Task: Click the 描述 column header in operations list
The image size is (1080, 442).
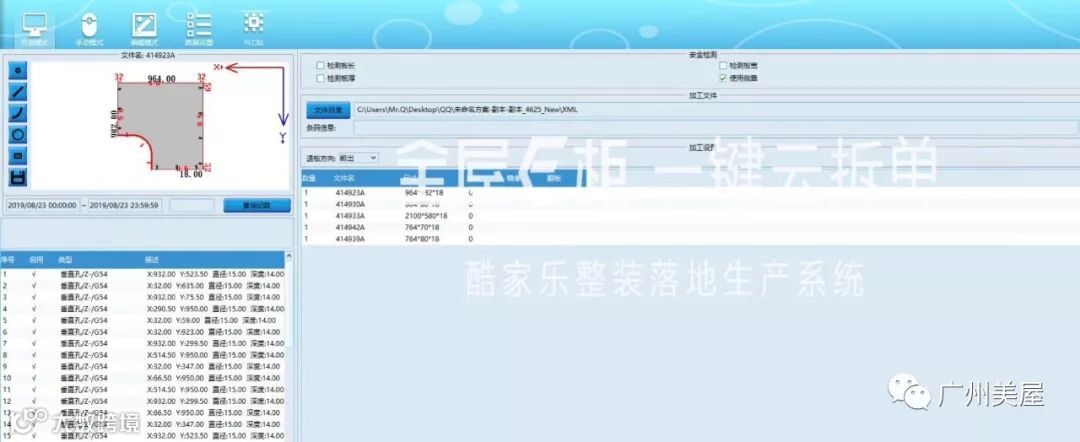Action: tap(152, 260)
